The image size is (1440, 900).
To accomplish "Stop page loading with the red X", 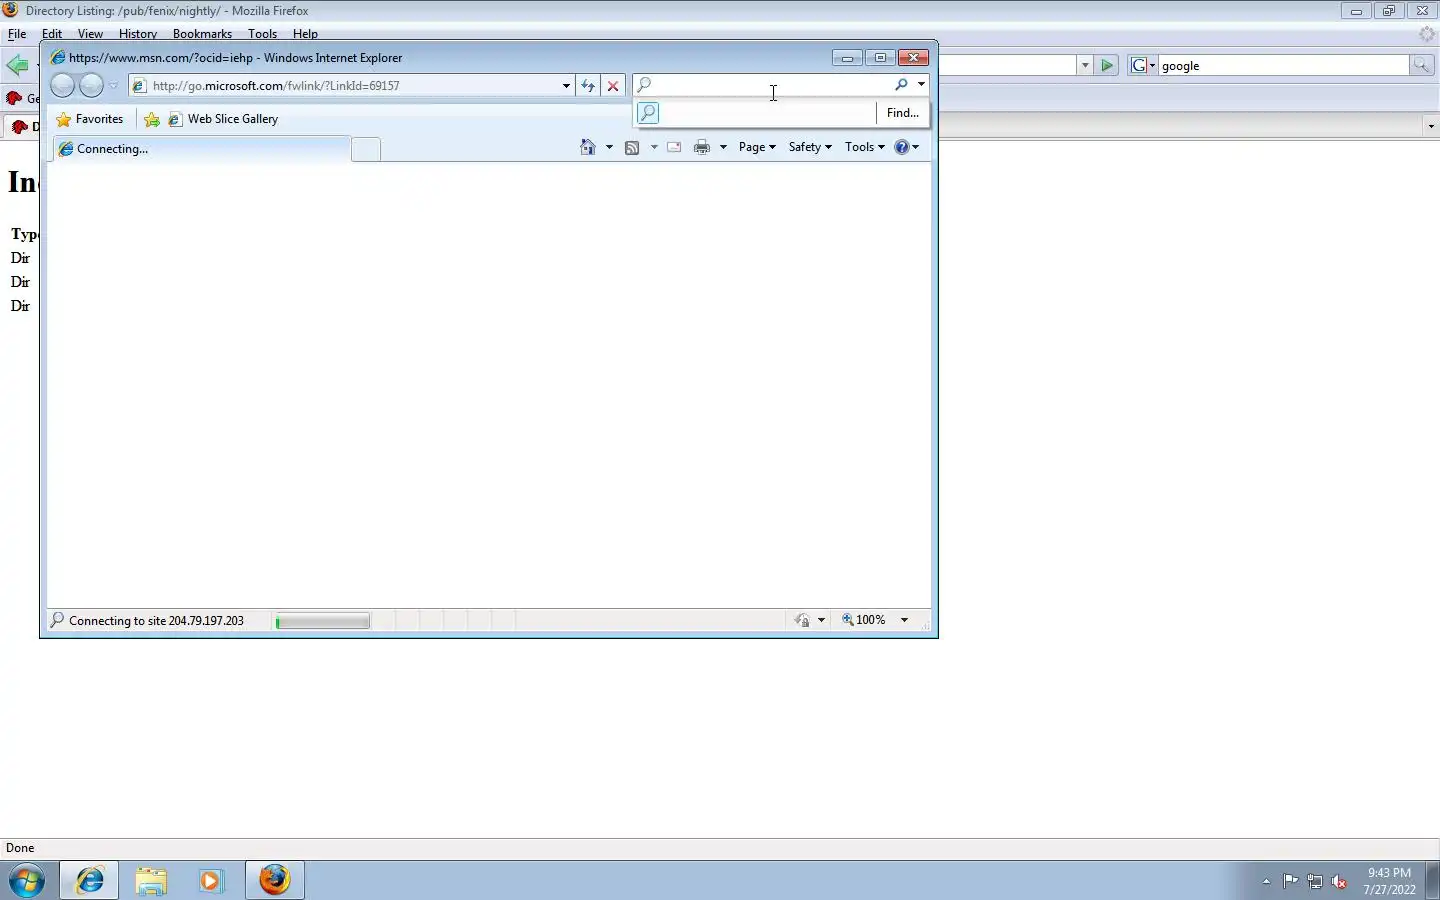I will click(x=613, y=86).
